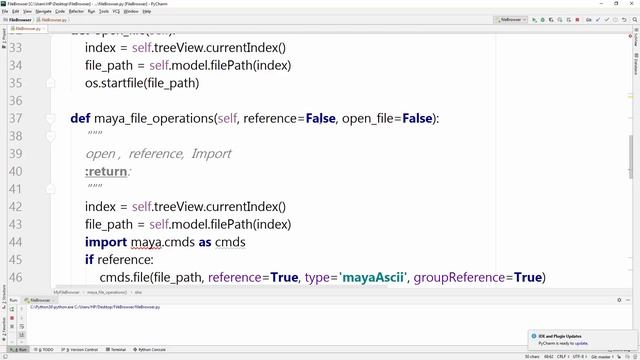Click the undo/revert arrow icon in the toolbar
This screenshot has width=640, height=360.
pos(624,20)
